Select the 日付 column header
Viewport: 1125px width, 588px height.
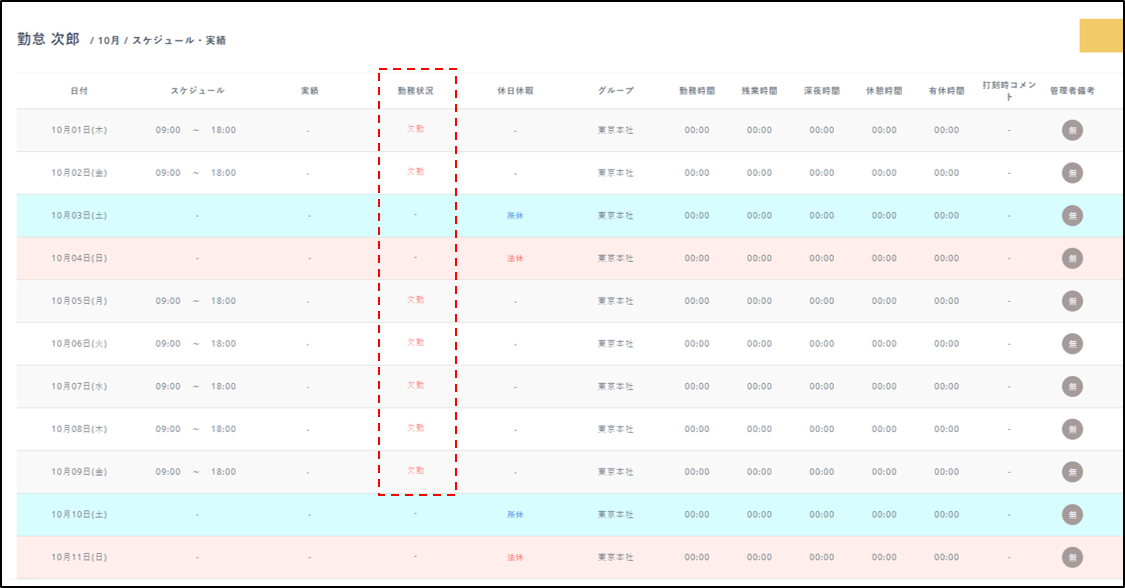[79, 90]
